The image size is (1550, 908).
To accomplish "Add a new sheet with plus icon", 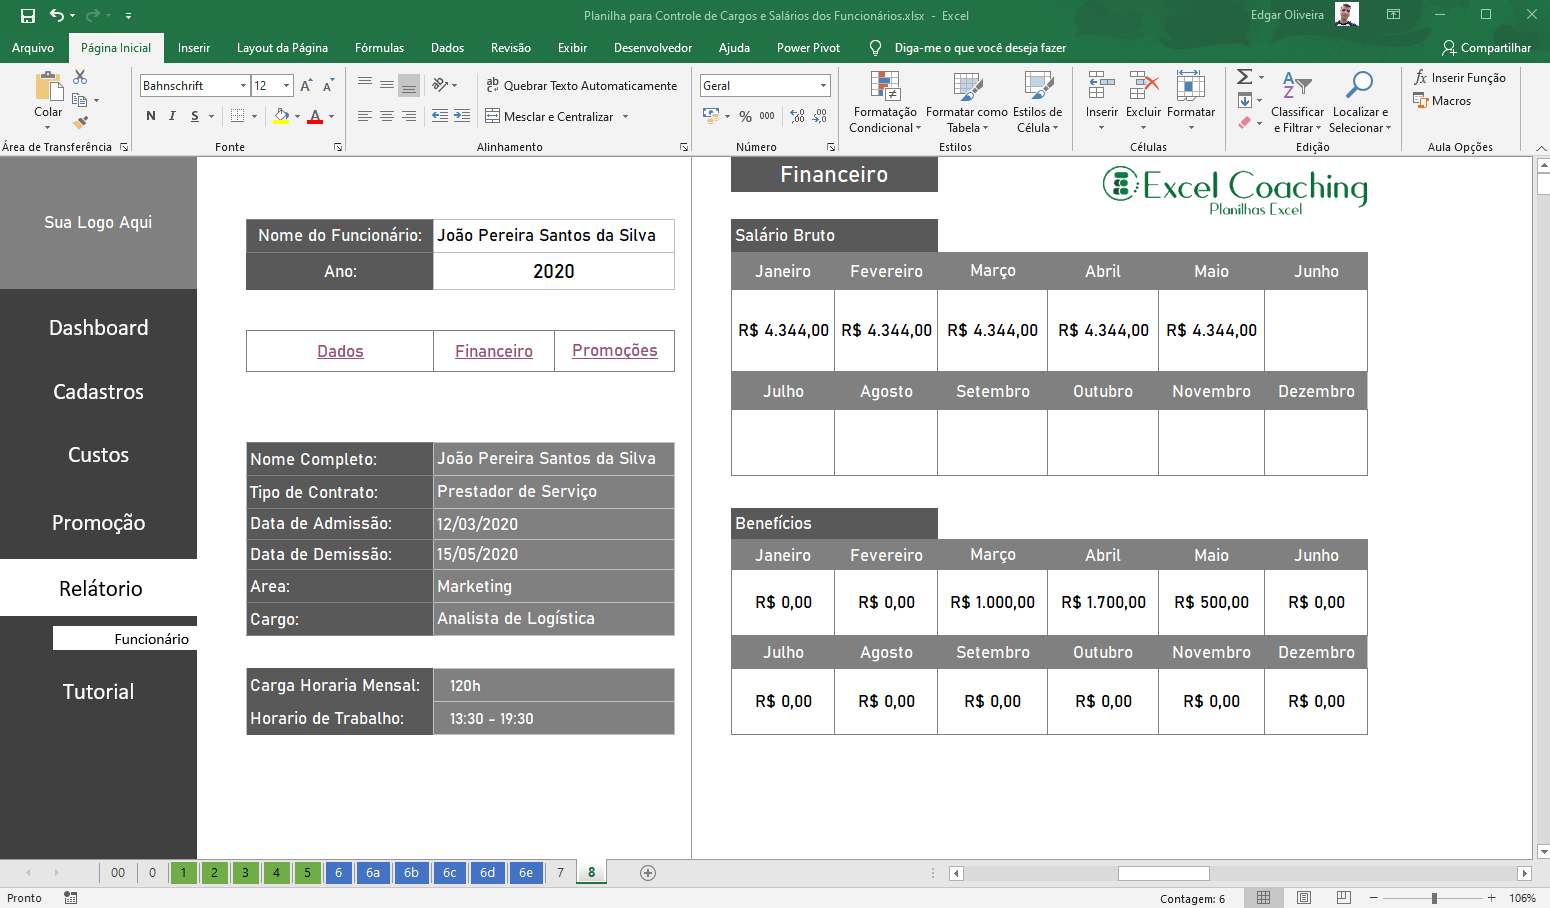I will click(648, 873).
